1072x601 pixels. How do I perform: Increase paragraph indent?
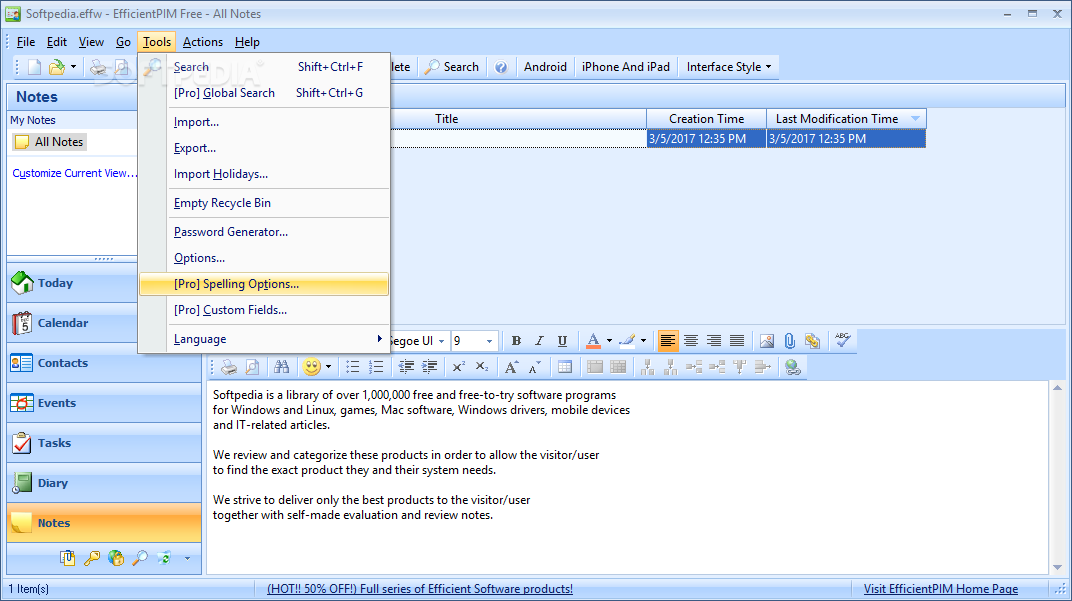429,367
